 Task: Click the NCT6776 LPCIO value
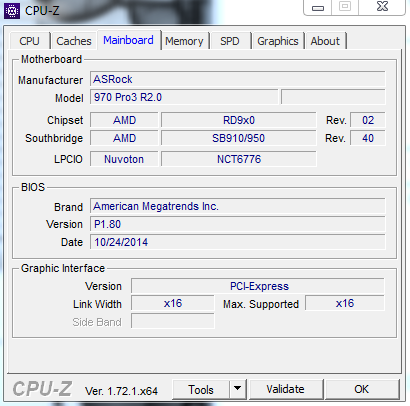point(239,159)
